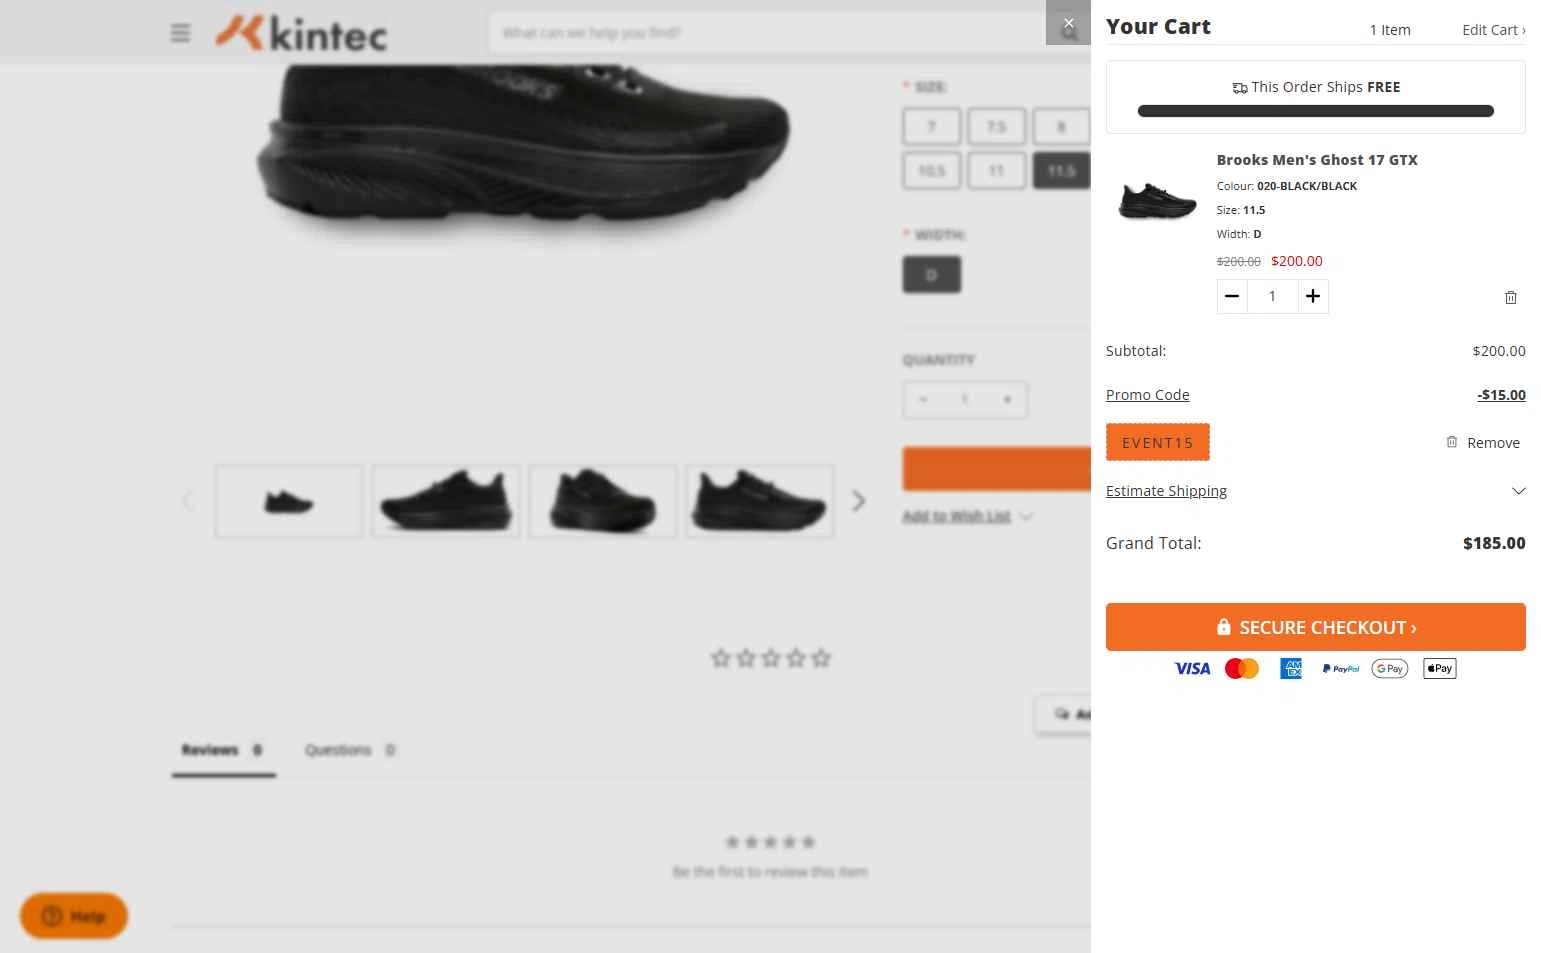1541x953 pixels.
Task: Remove the applied promo code
Action: coord(1483,442)
